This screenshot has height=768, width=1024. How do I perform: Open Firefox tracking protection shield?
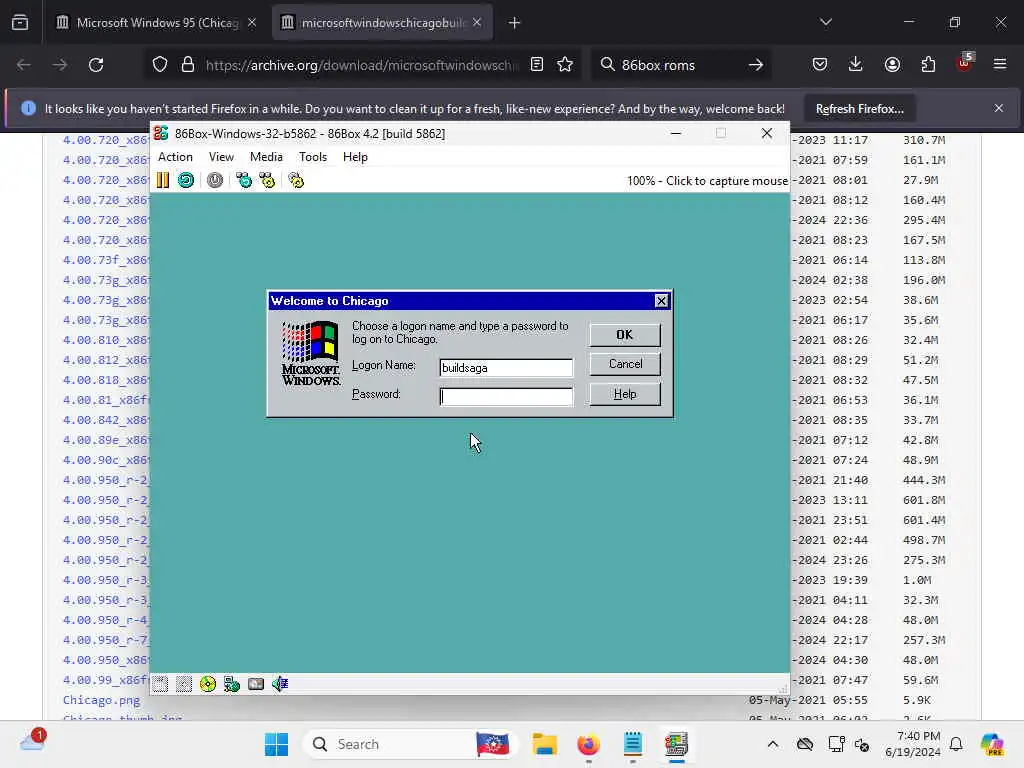(160, 65)
